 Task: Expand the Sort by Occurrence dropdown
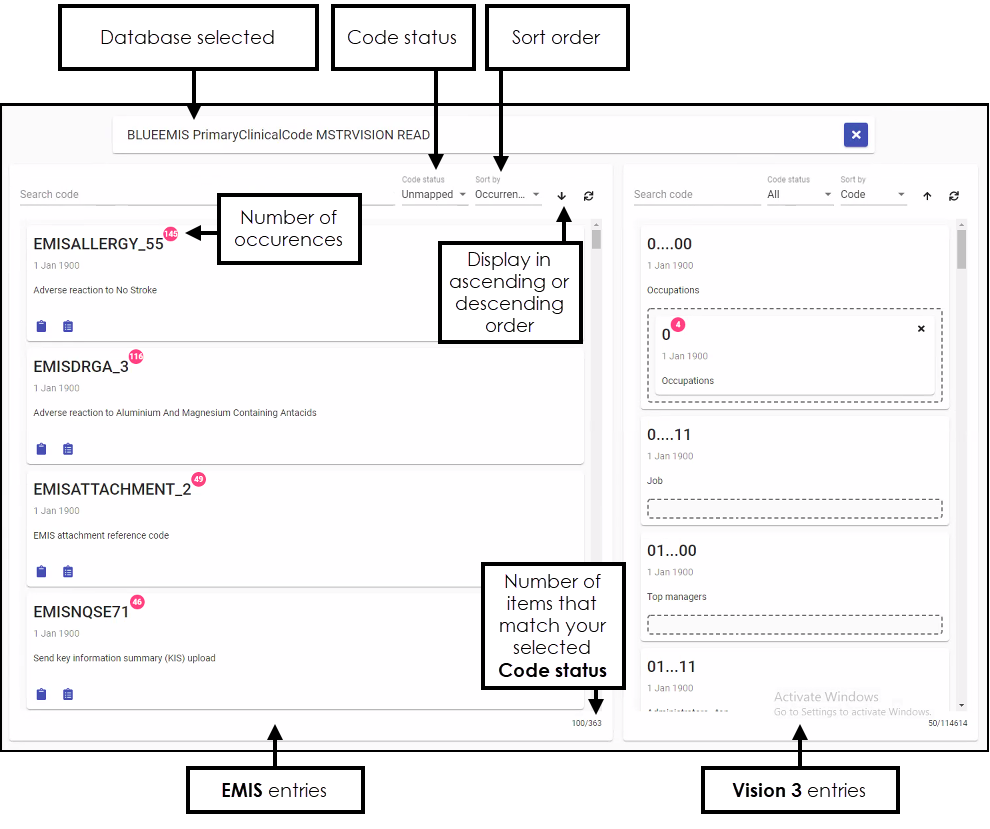pos(507,195)
